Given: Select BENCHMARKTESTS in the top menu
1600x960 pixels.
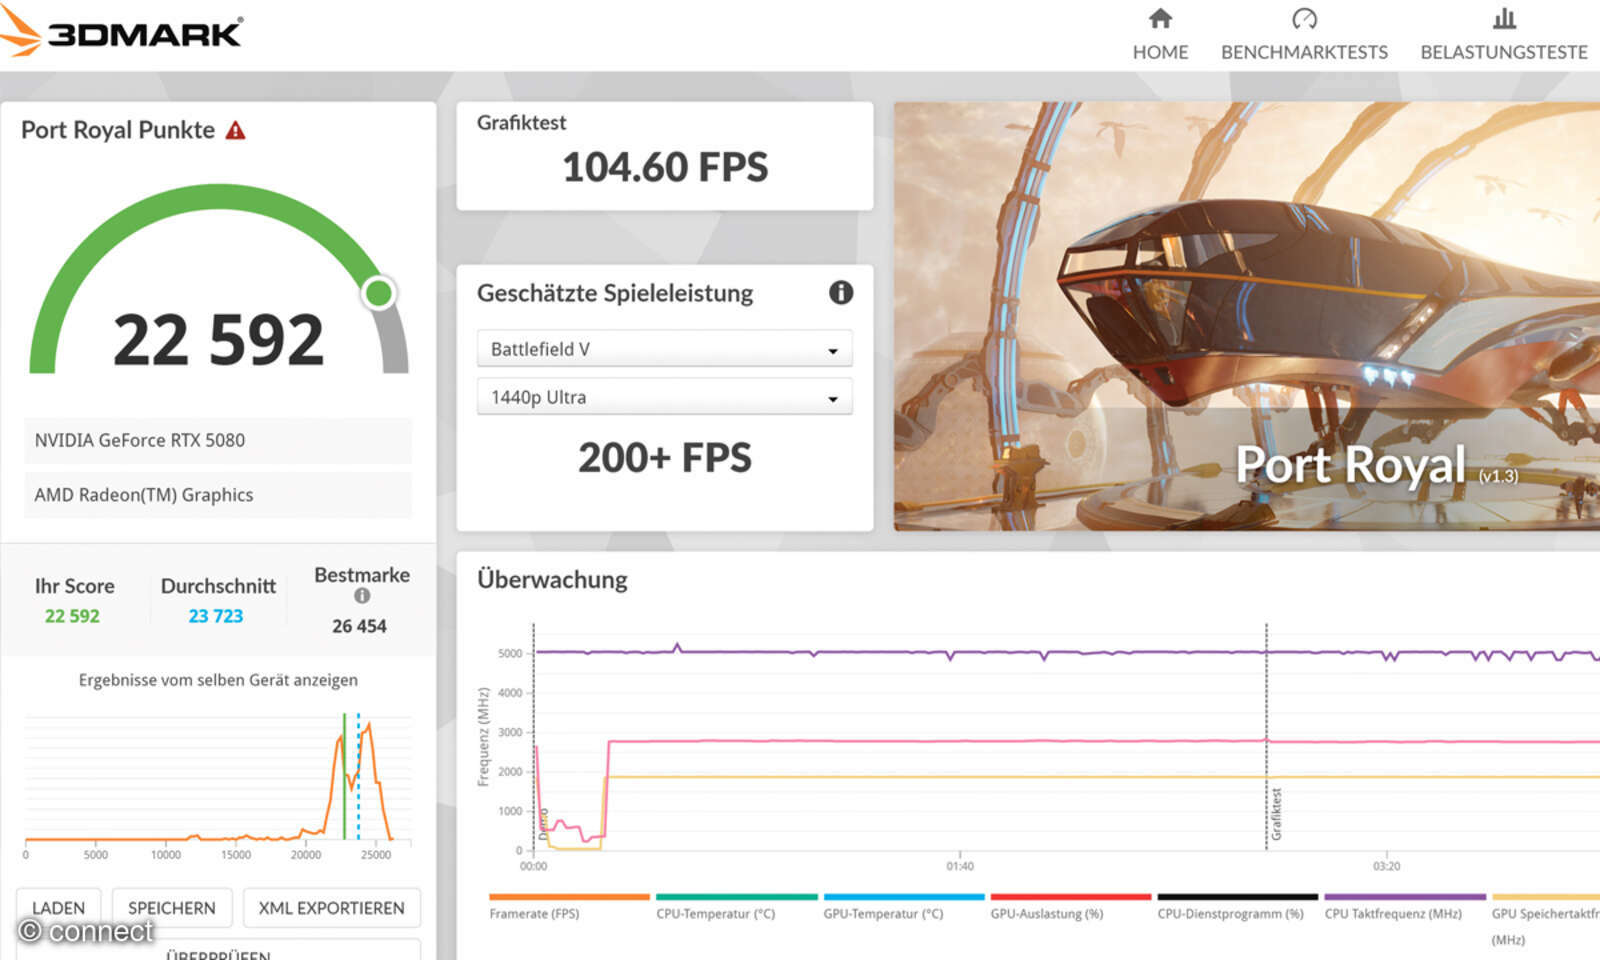Looking at the screenshot, I should coord(1303,52).
